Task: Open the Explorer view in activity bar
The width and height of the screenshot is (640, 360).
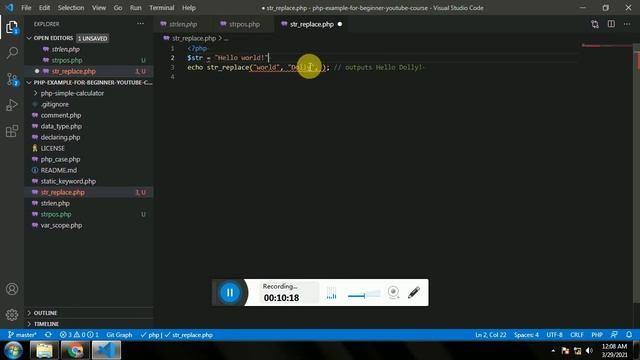Action: pos(12,28)
